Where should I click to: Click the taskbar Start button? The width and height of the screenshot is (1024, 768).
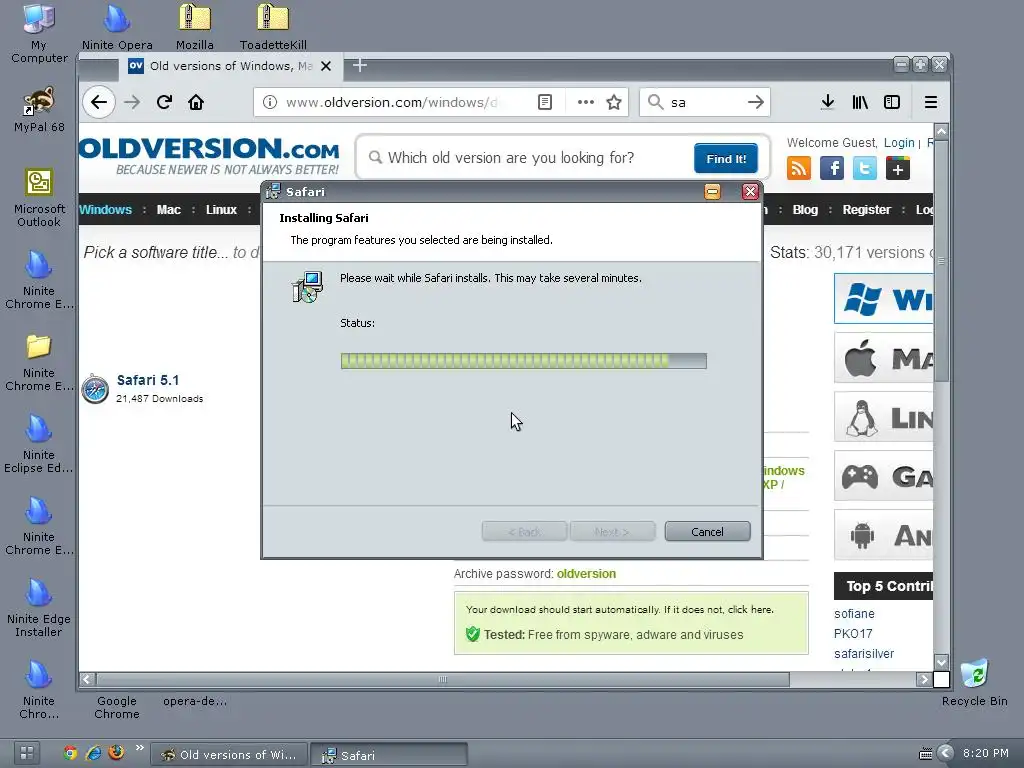click(26, 753)
